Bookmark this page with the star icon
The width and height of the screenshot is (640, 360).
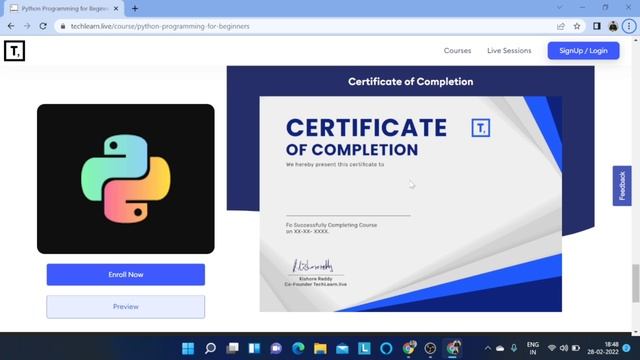tap(577, 26)
